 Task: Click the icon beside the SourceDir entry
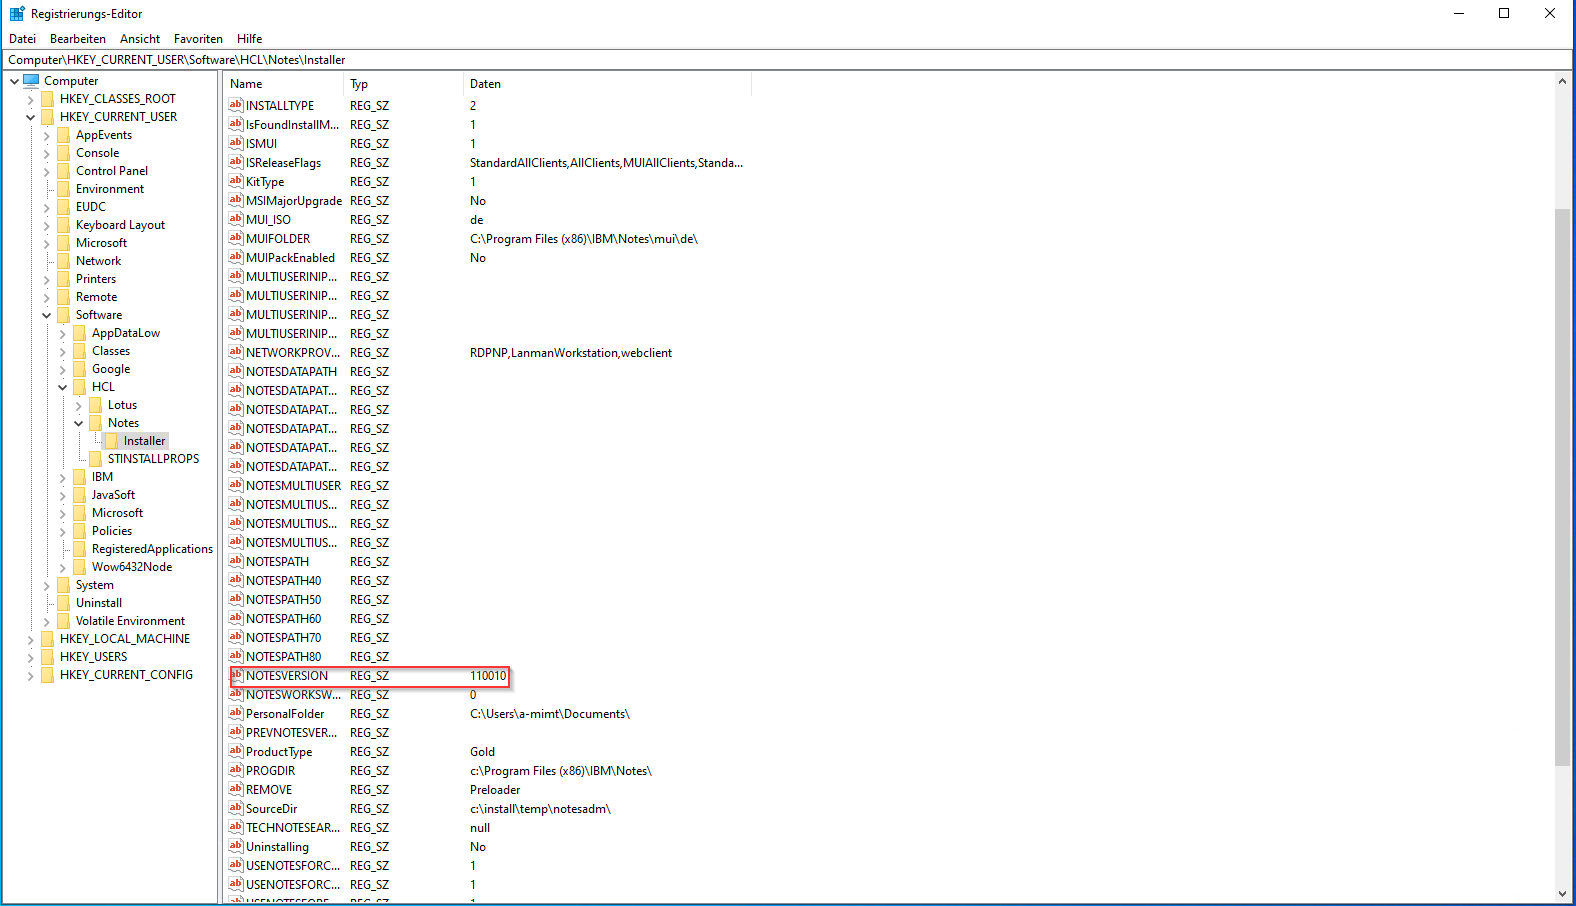point(236,809)
